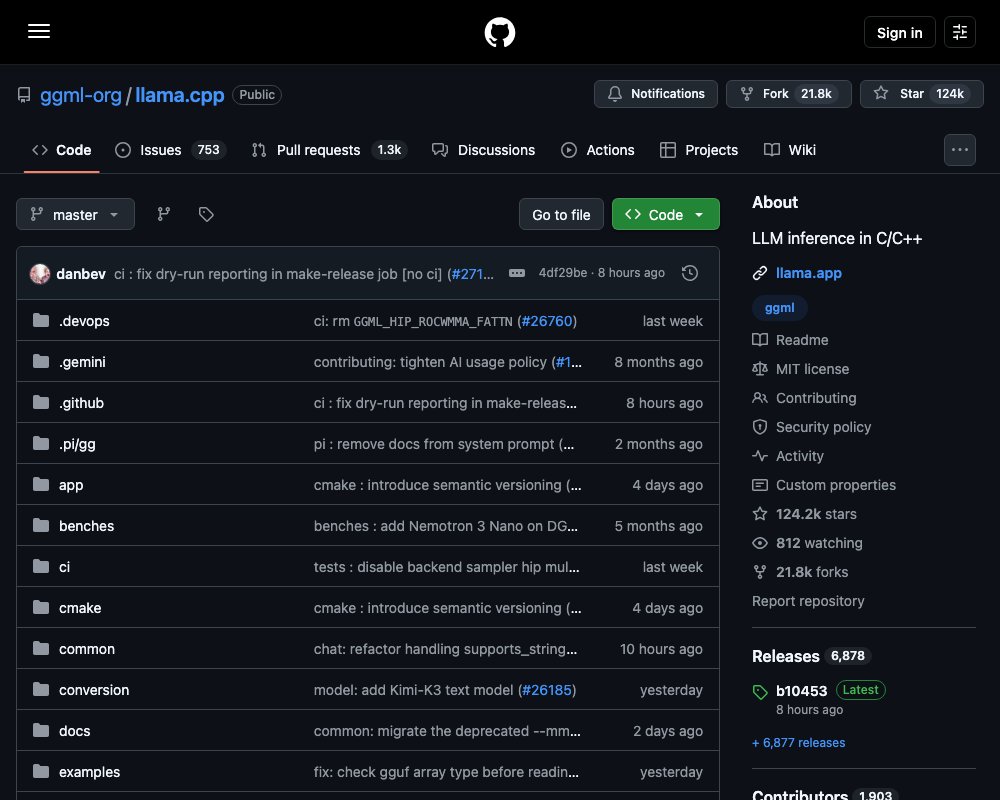
Task: Open the Actions tab
Action: point(598,150)
